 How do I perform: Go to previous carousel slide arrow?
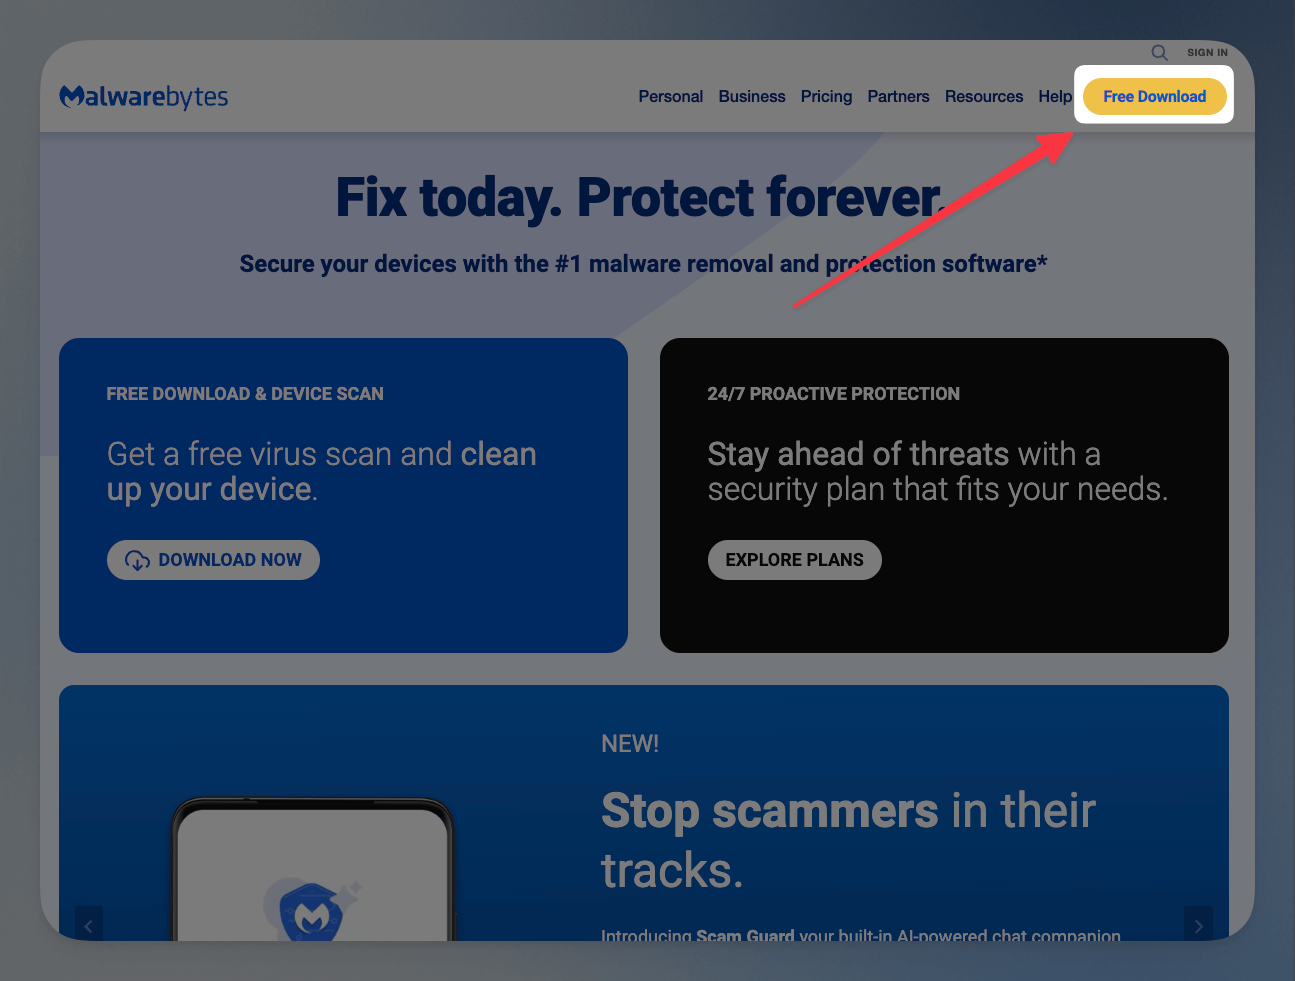coord(89,925)
